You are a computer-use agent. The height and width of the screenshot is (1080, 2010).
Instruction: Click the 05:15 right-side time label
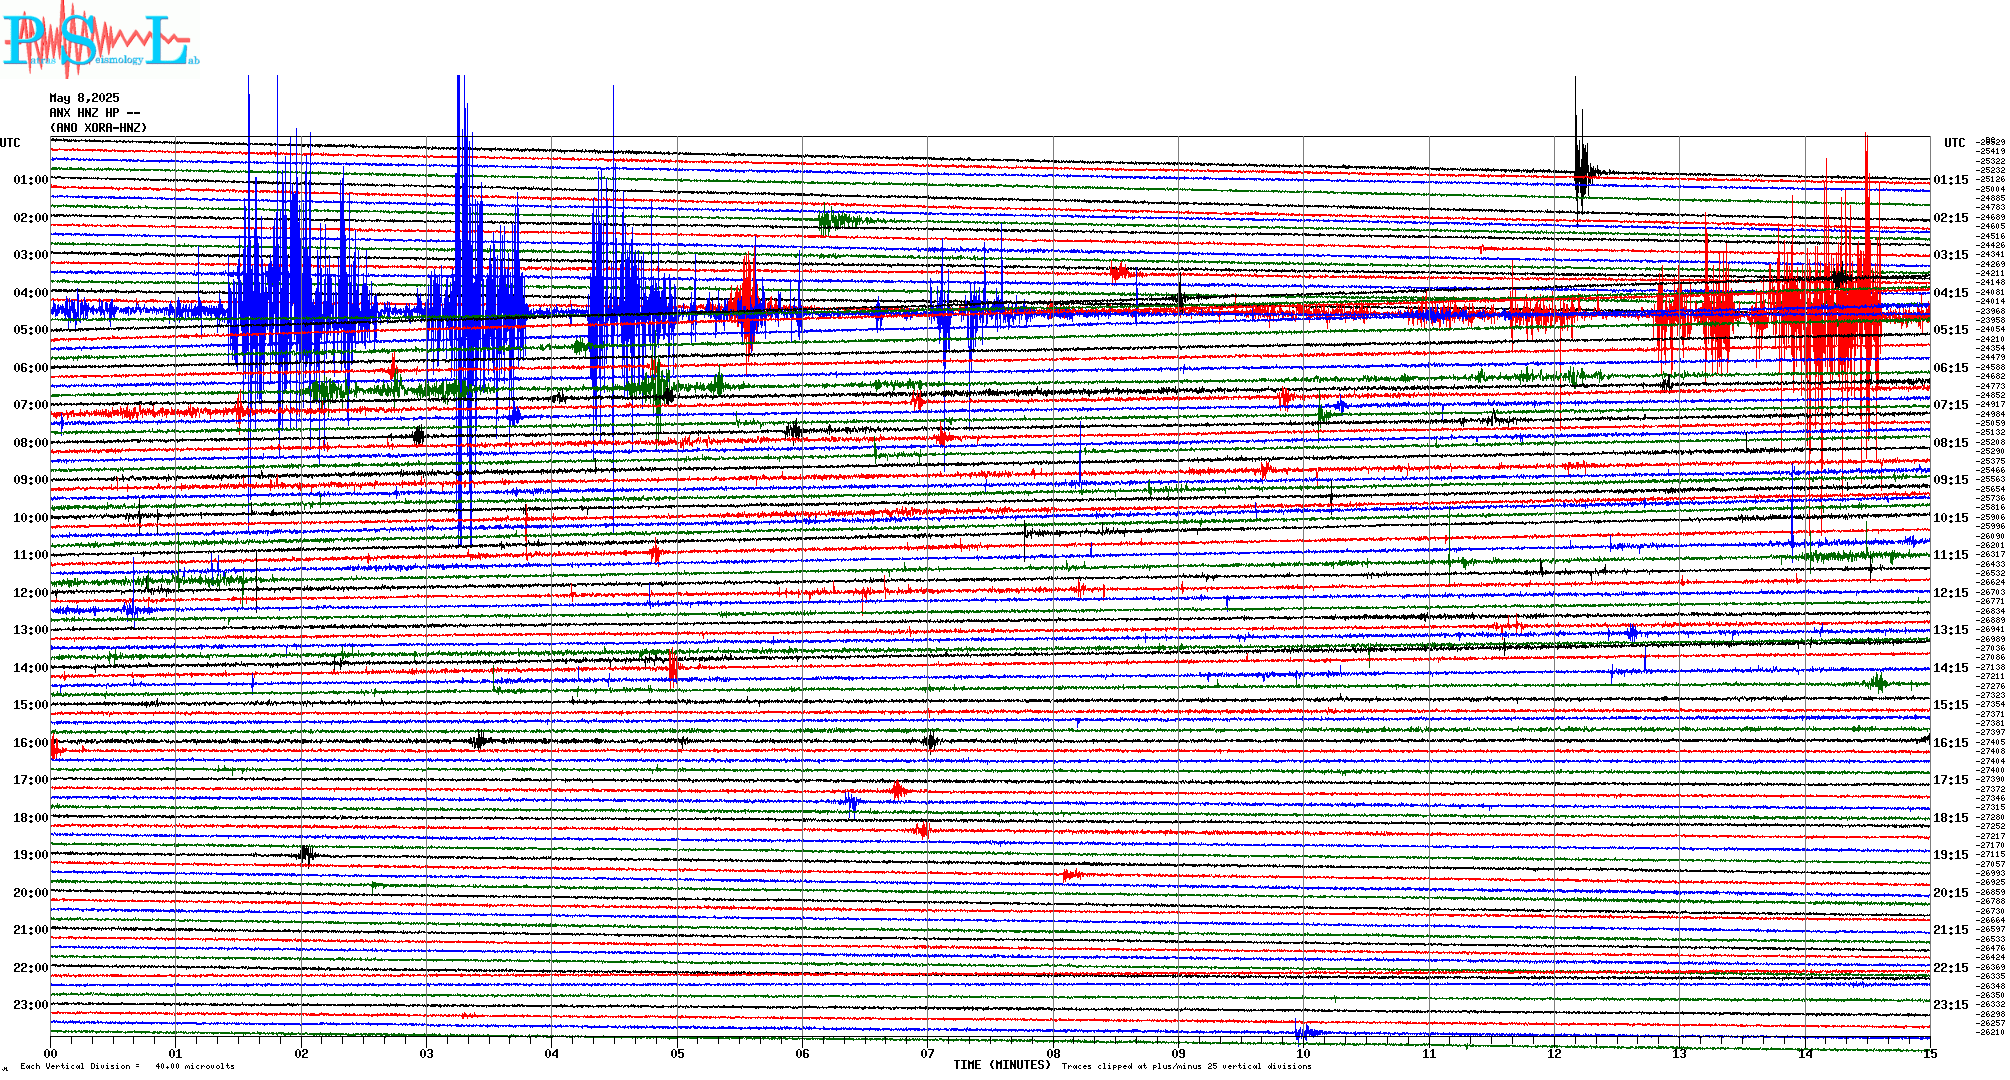pyautogui.click(x=1950, y=330)
